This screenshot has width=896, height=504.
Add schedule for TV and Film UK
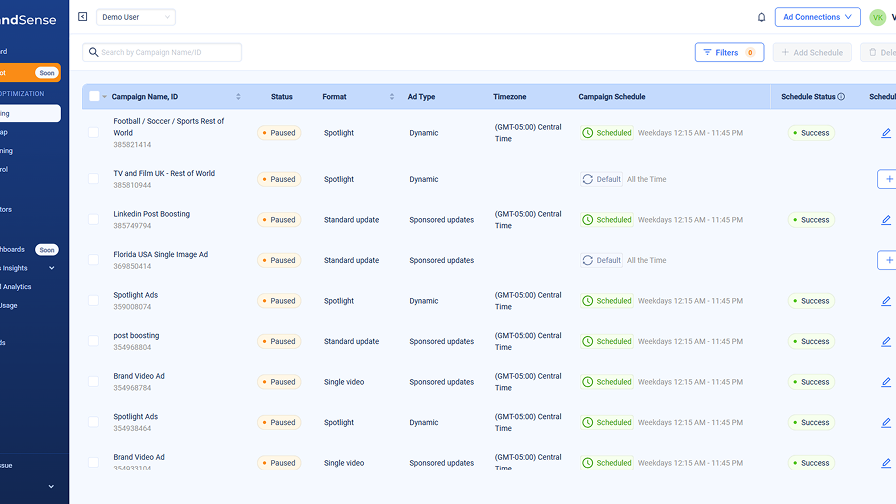pos(889,179)
